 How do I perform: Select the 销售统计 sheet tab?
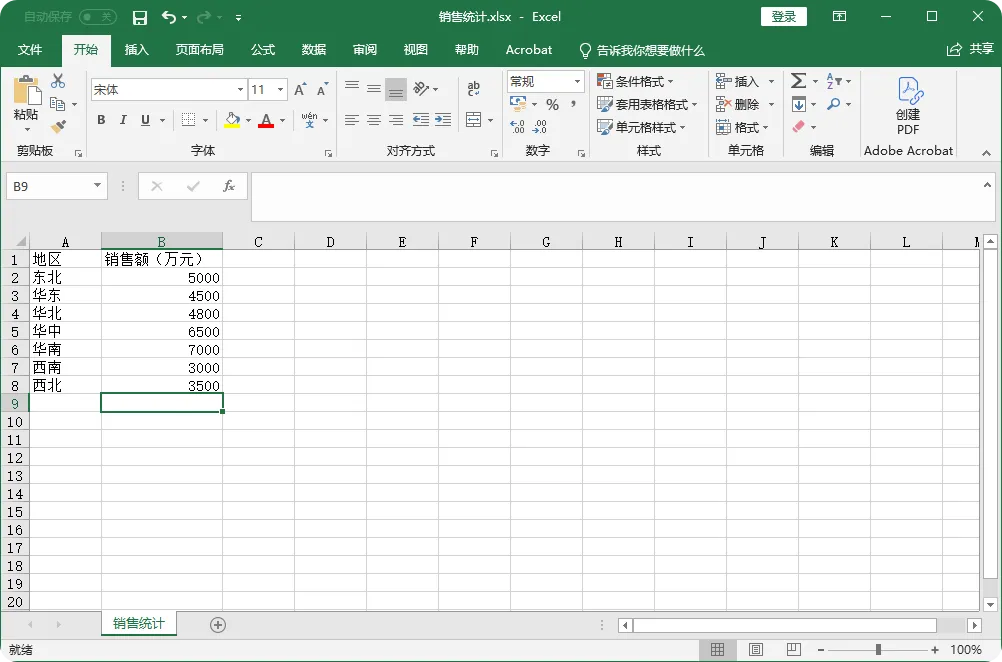click(139, 624)
